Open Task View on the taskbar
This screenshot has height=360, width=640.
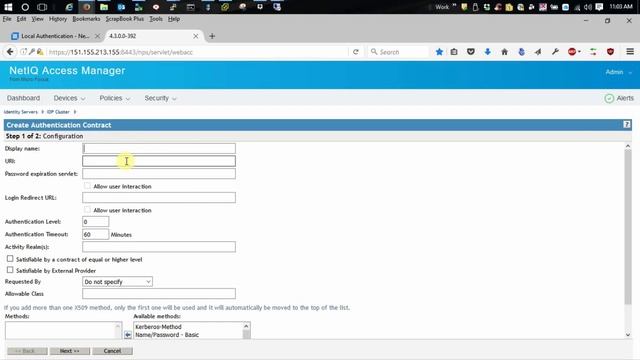pos(42,7)
